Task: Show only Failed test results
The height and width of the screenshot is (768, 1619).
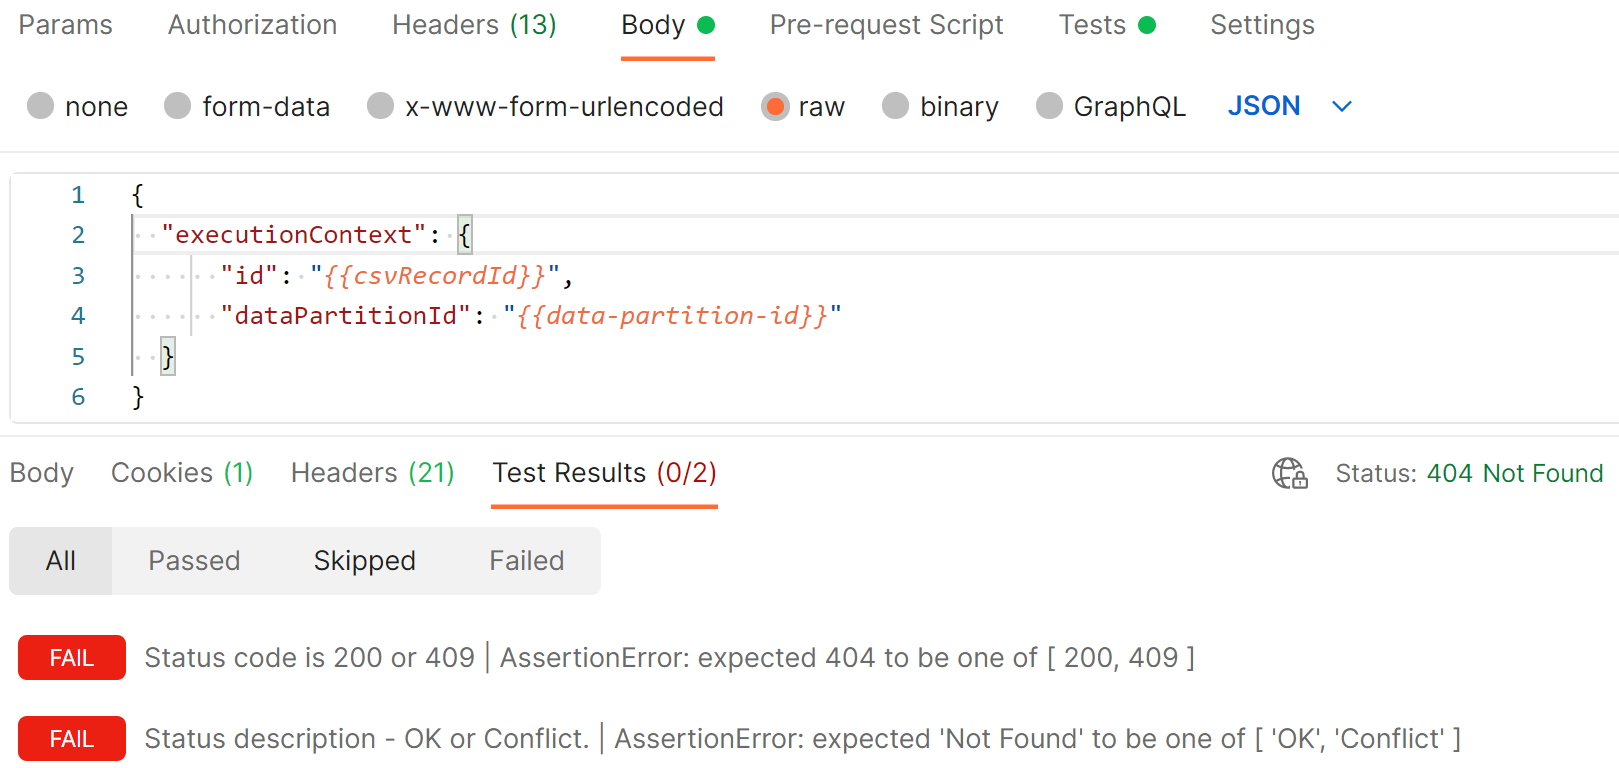Action: (x=527, y=561)
